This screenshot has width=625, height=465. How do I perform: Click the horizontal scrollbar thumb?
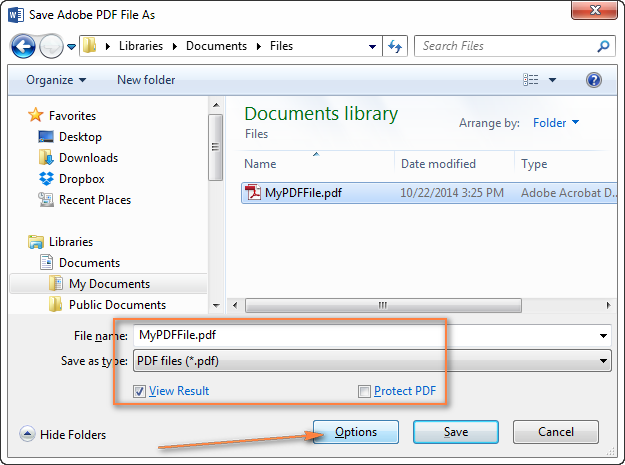click(383, 306)
